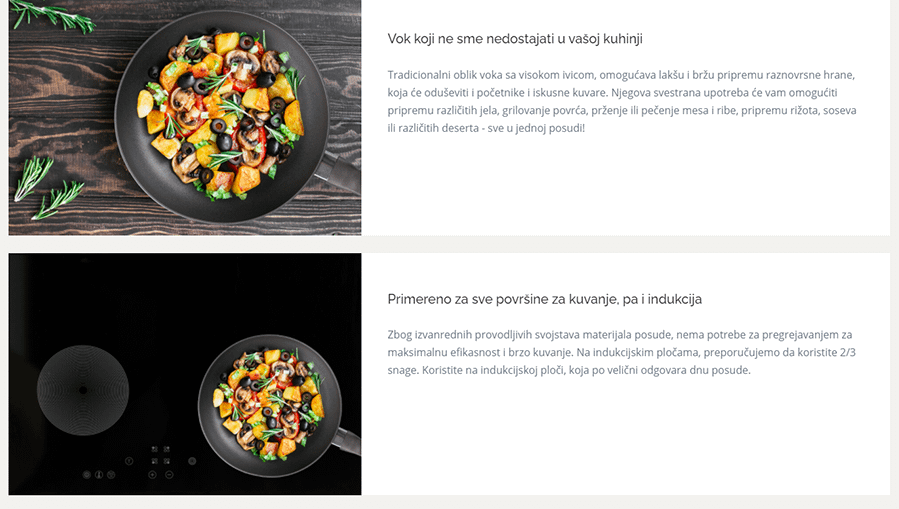This screenshot has width=899, height=509.
Task: Click the leftmost circular icon on the cooktop controls
Action: click(87, 475)
